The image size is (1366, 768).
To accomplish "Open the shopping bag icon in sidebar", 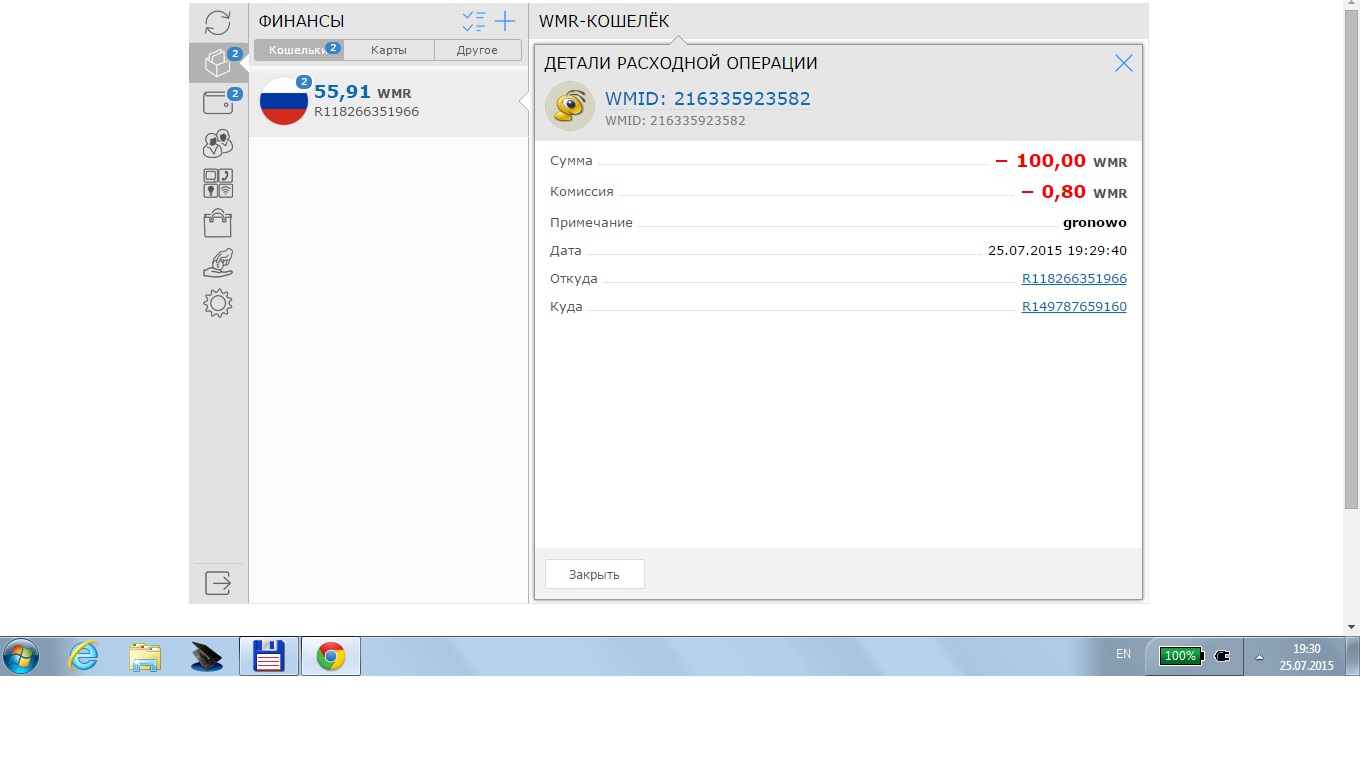I will (x=218, y=223).
